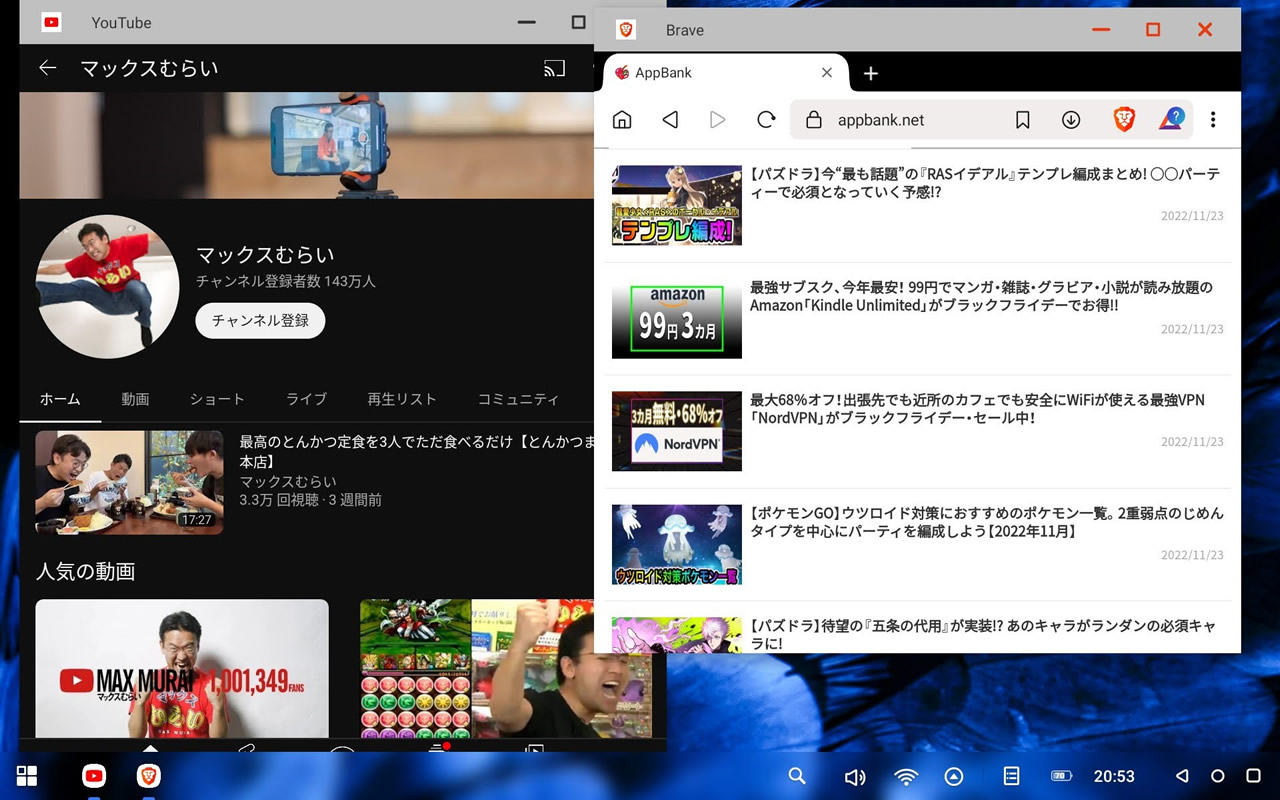The image size is (1280, 800).
Task: Switch to the ライブ tab
Action: (x=306, y=399)
